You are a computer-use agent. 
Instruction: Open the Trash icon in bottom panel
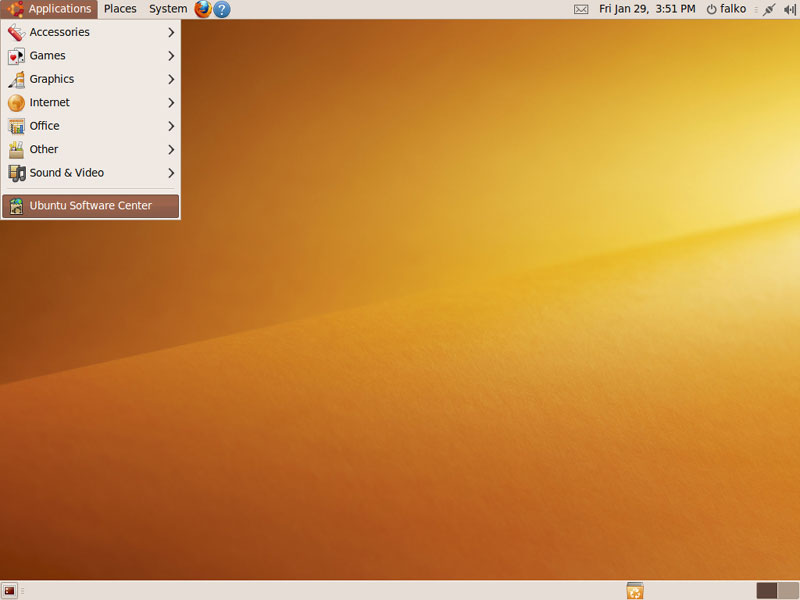(634, 591)
